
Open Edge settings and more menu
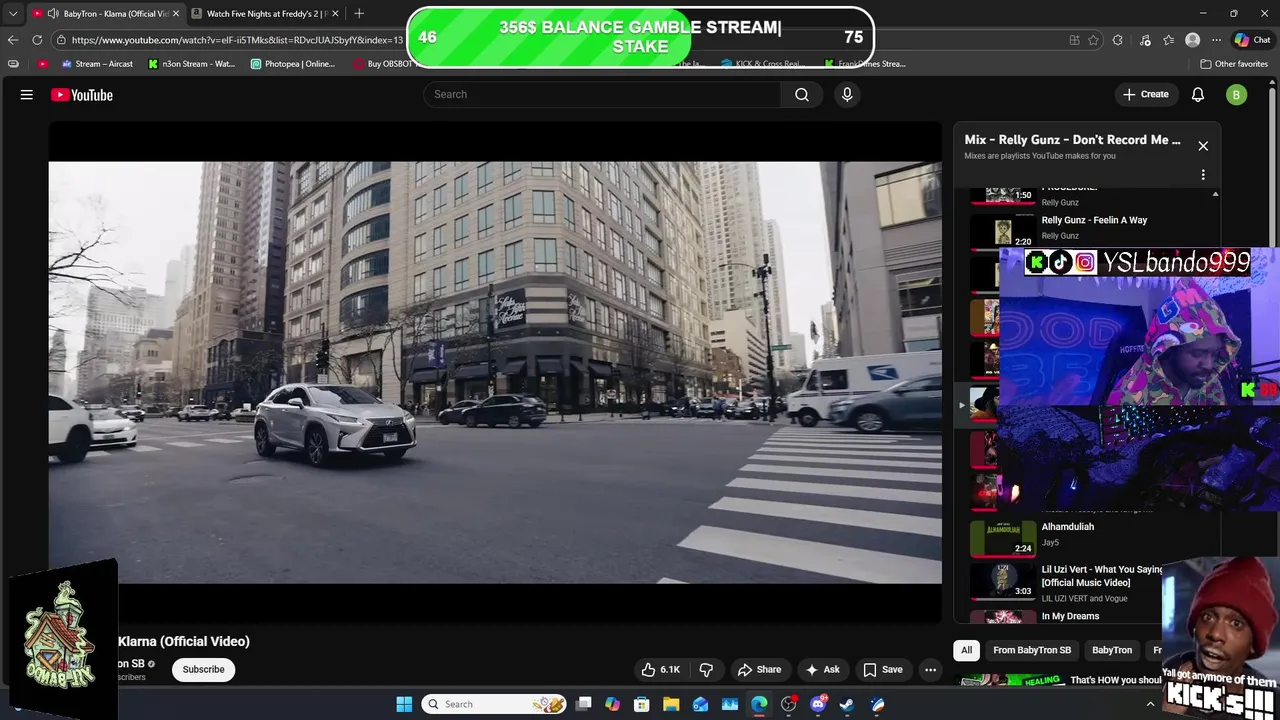click(x=1216, y=40)
